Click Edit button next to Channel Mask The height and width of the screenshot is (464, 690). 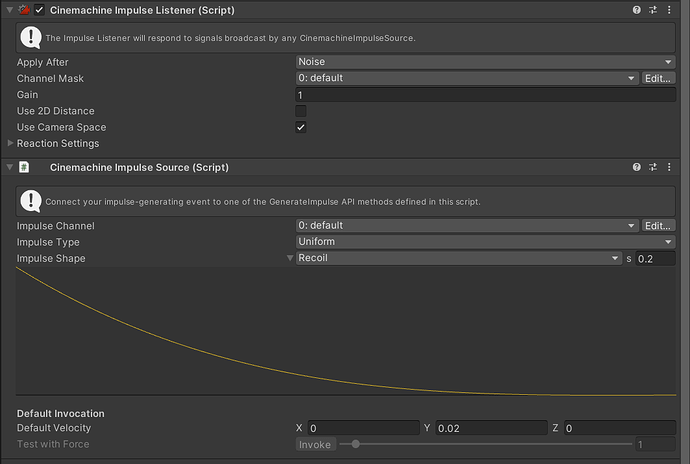click(657, 78)
